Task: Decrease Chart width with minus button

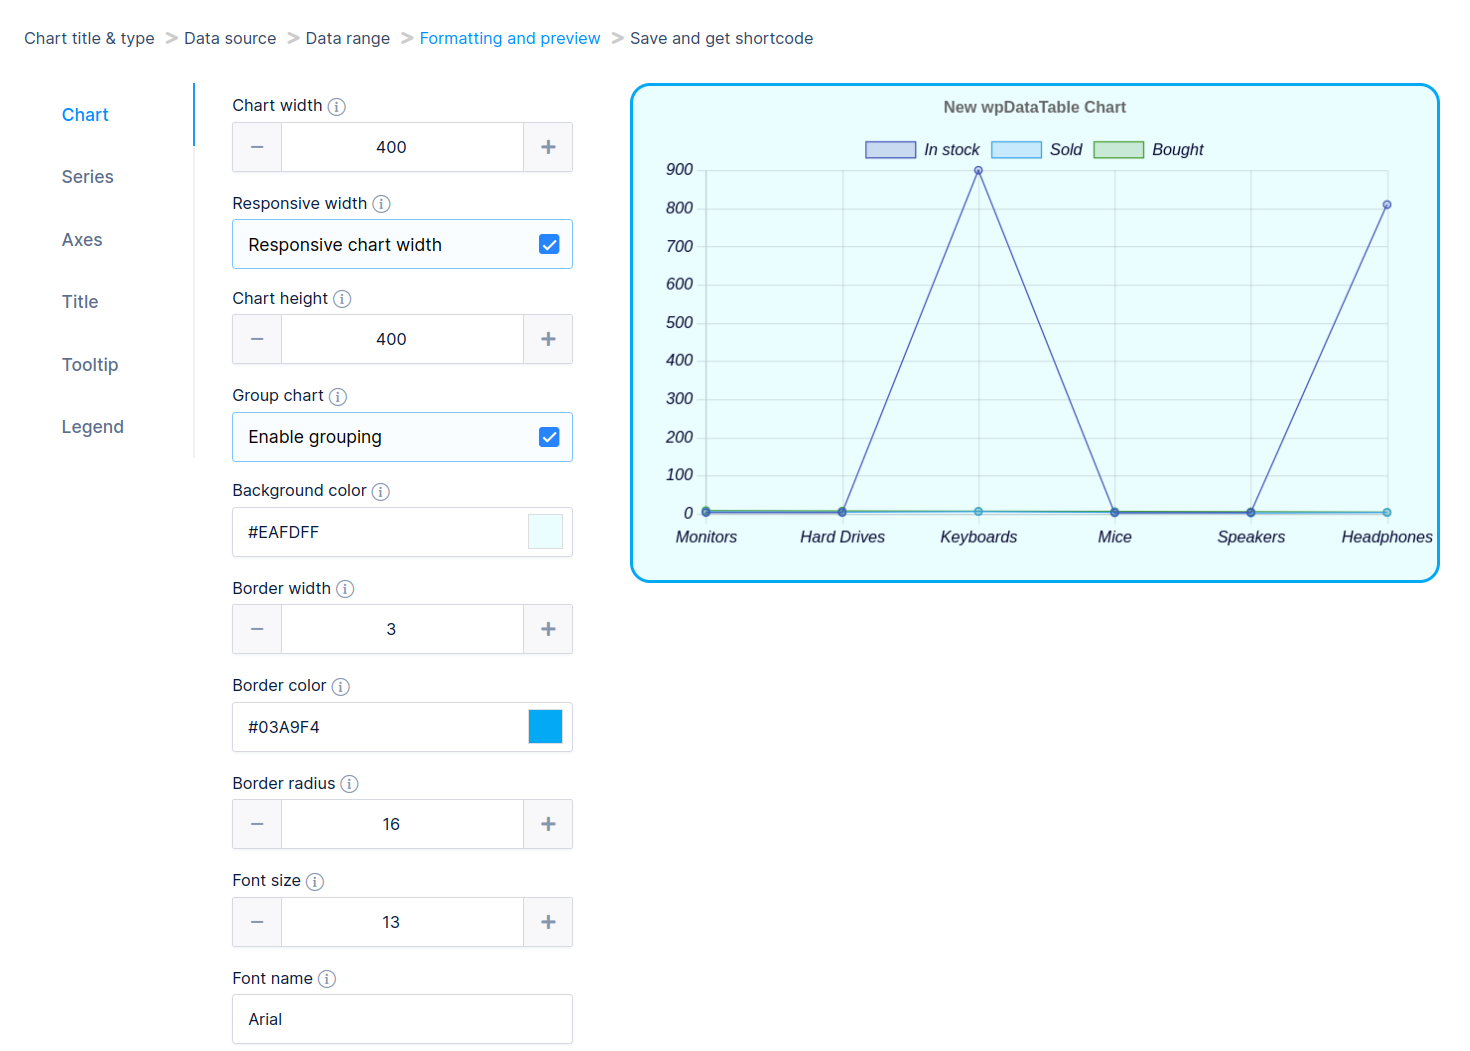Action: [x=257, y=147]
